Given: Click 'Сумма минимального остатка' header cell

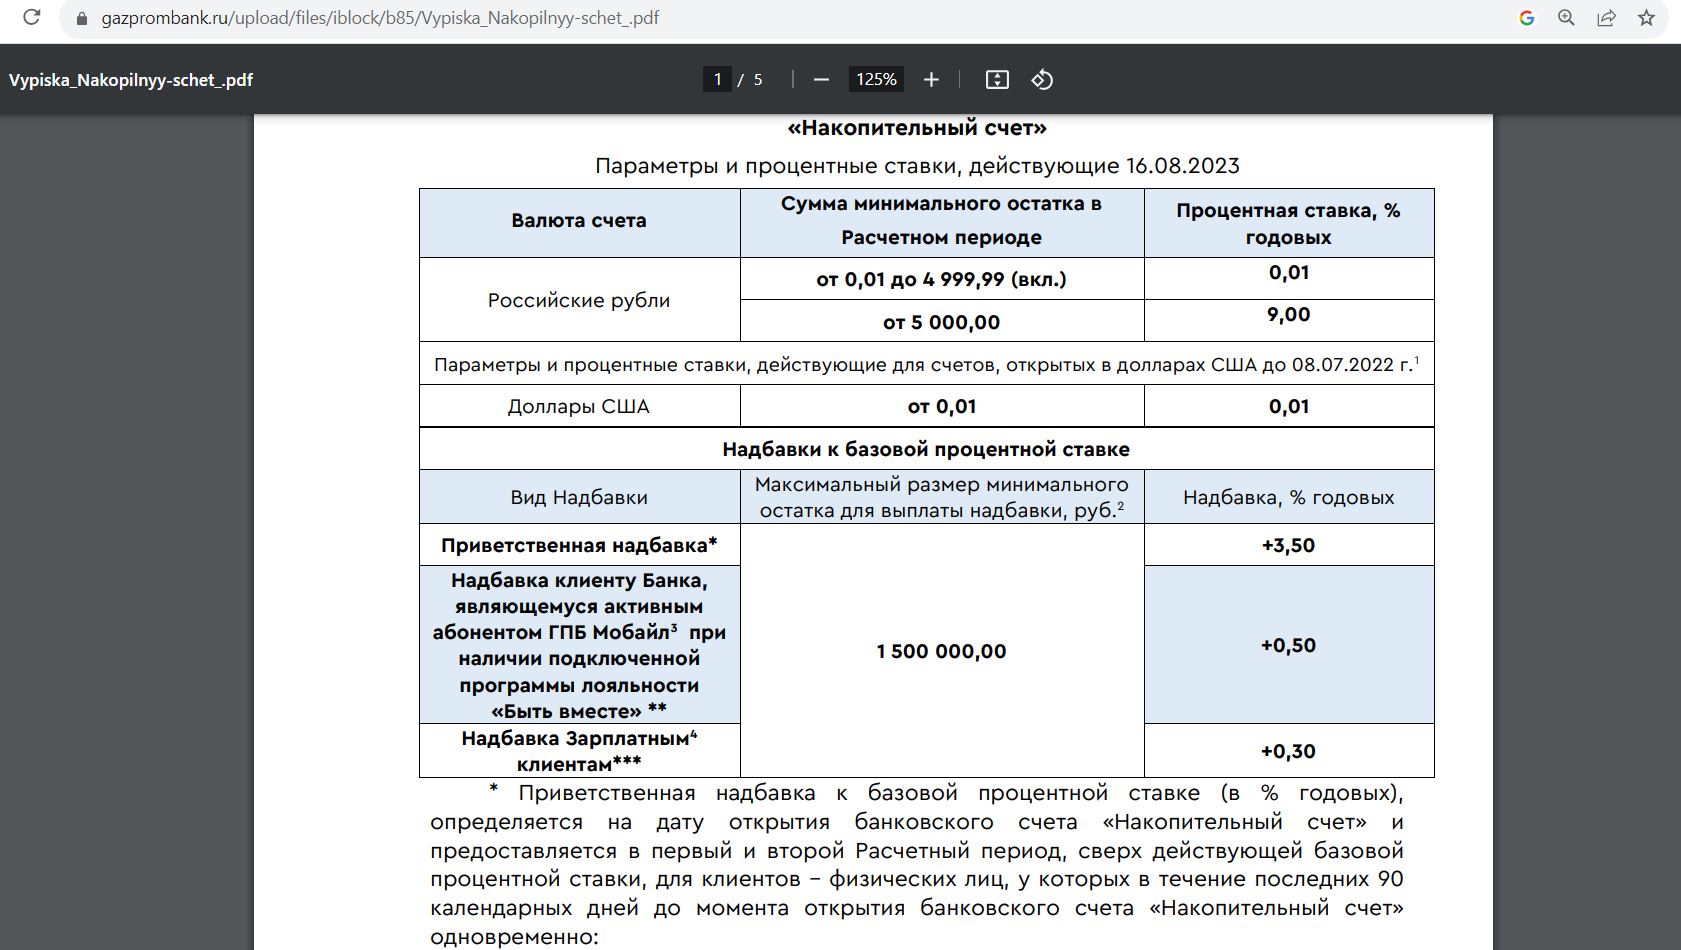Looking at the screenshot, I should (941, 222).
